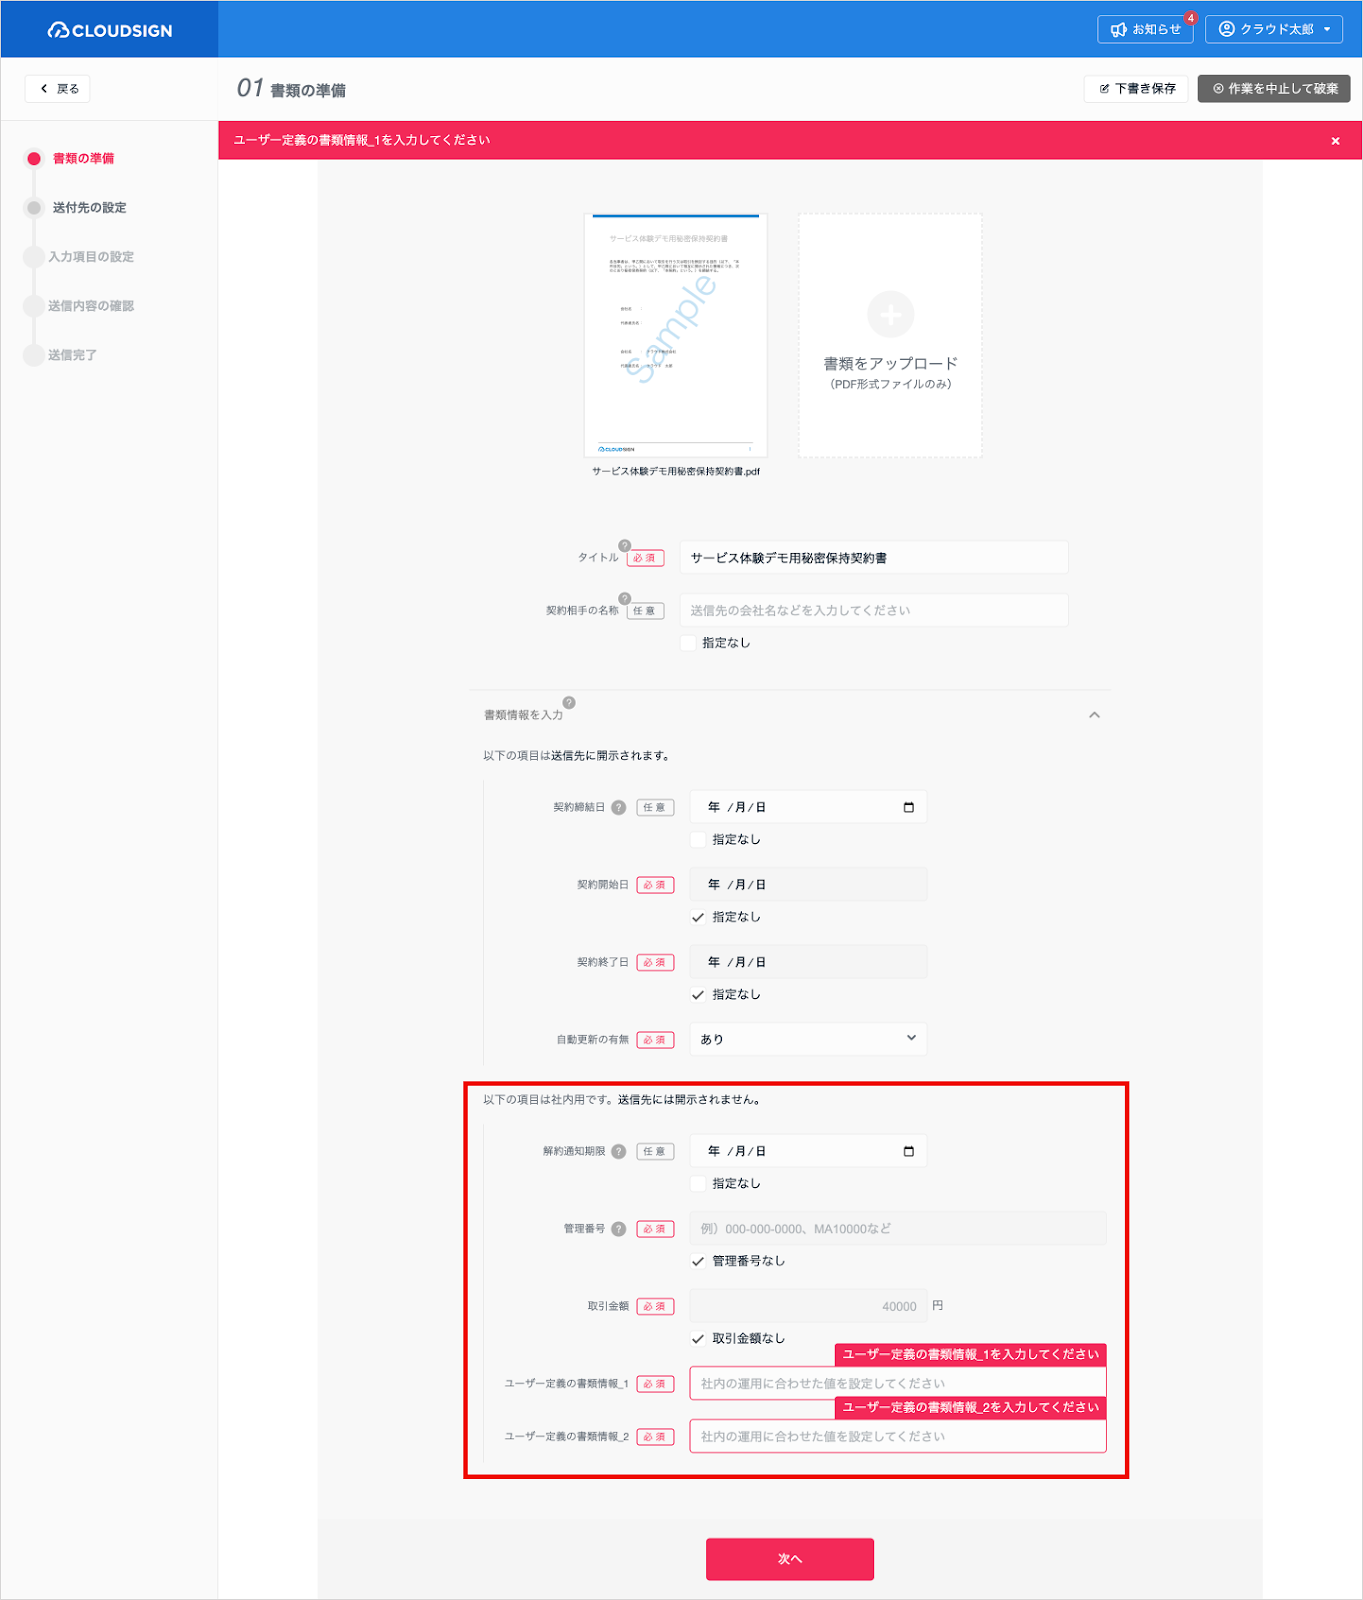This screenshot has height=1600, width=1363.
Task: Check 指定なし under 解約通知期限
Action: (x=698, y=1184)
